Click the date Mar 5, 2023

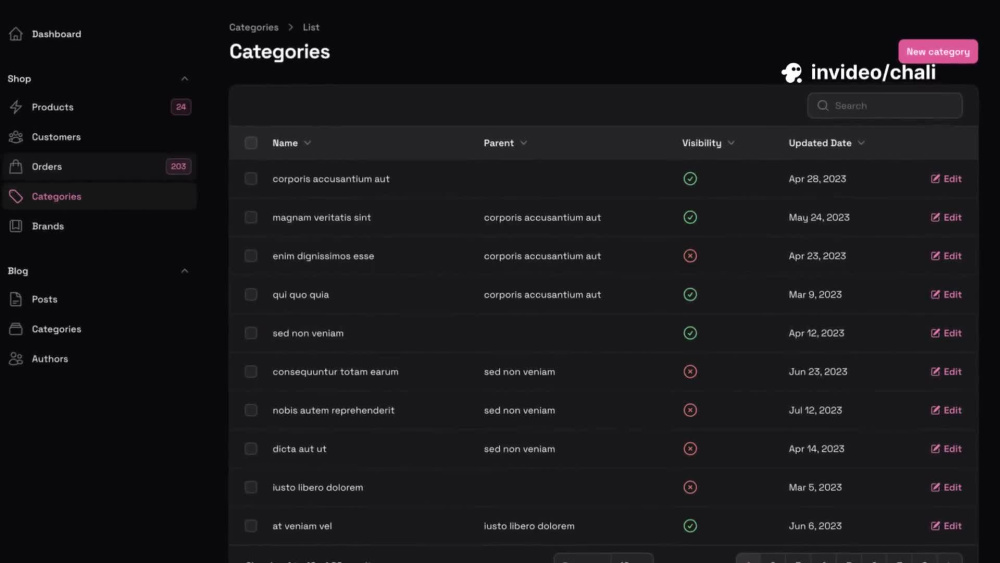coord(815,487)
